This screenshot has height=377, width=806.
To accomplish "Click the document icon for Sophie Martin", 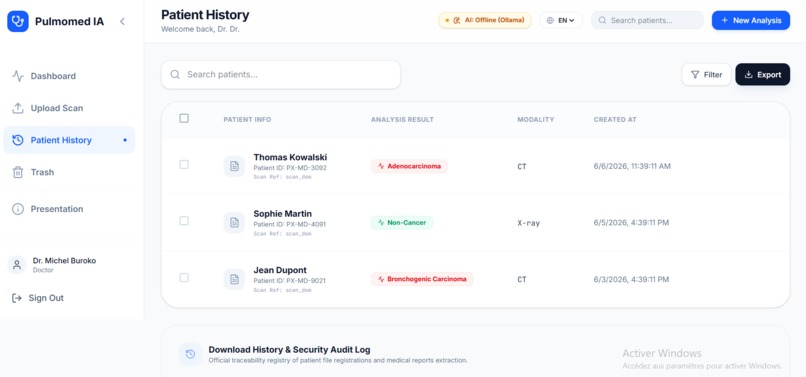I will click(x=234, y=223).
